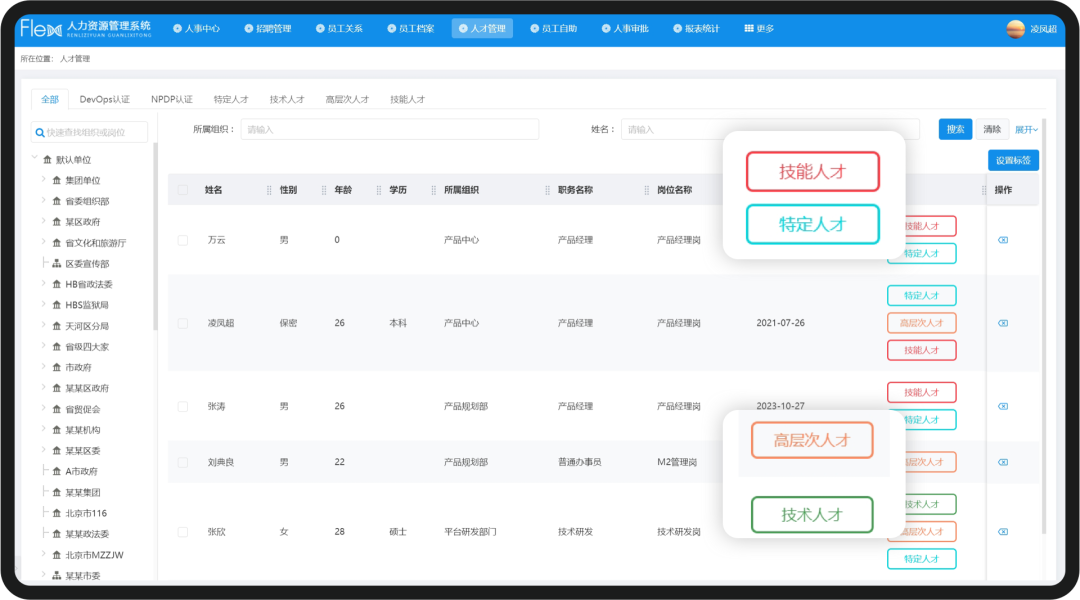Click the 设置标签 button

tap(1013, 161)
